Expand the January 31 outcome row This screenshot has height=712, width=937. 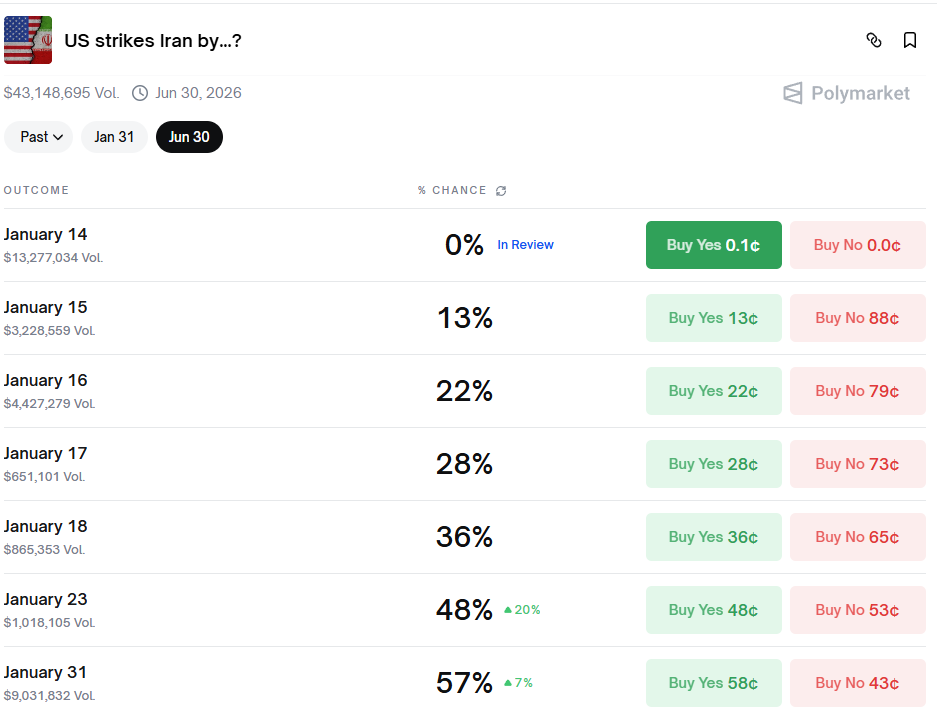point(200,683)
